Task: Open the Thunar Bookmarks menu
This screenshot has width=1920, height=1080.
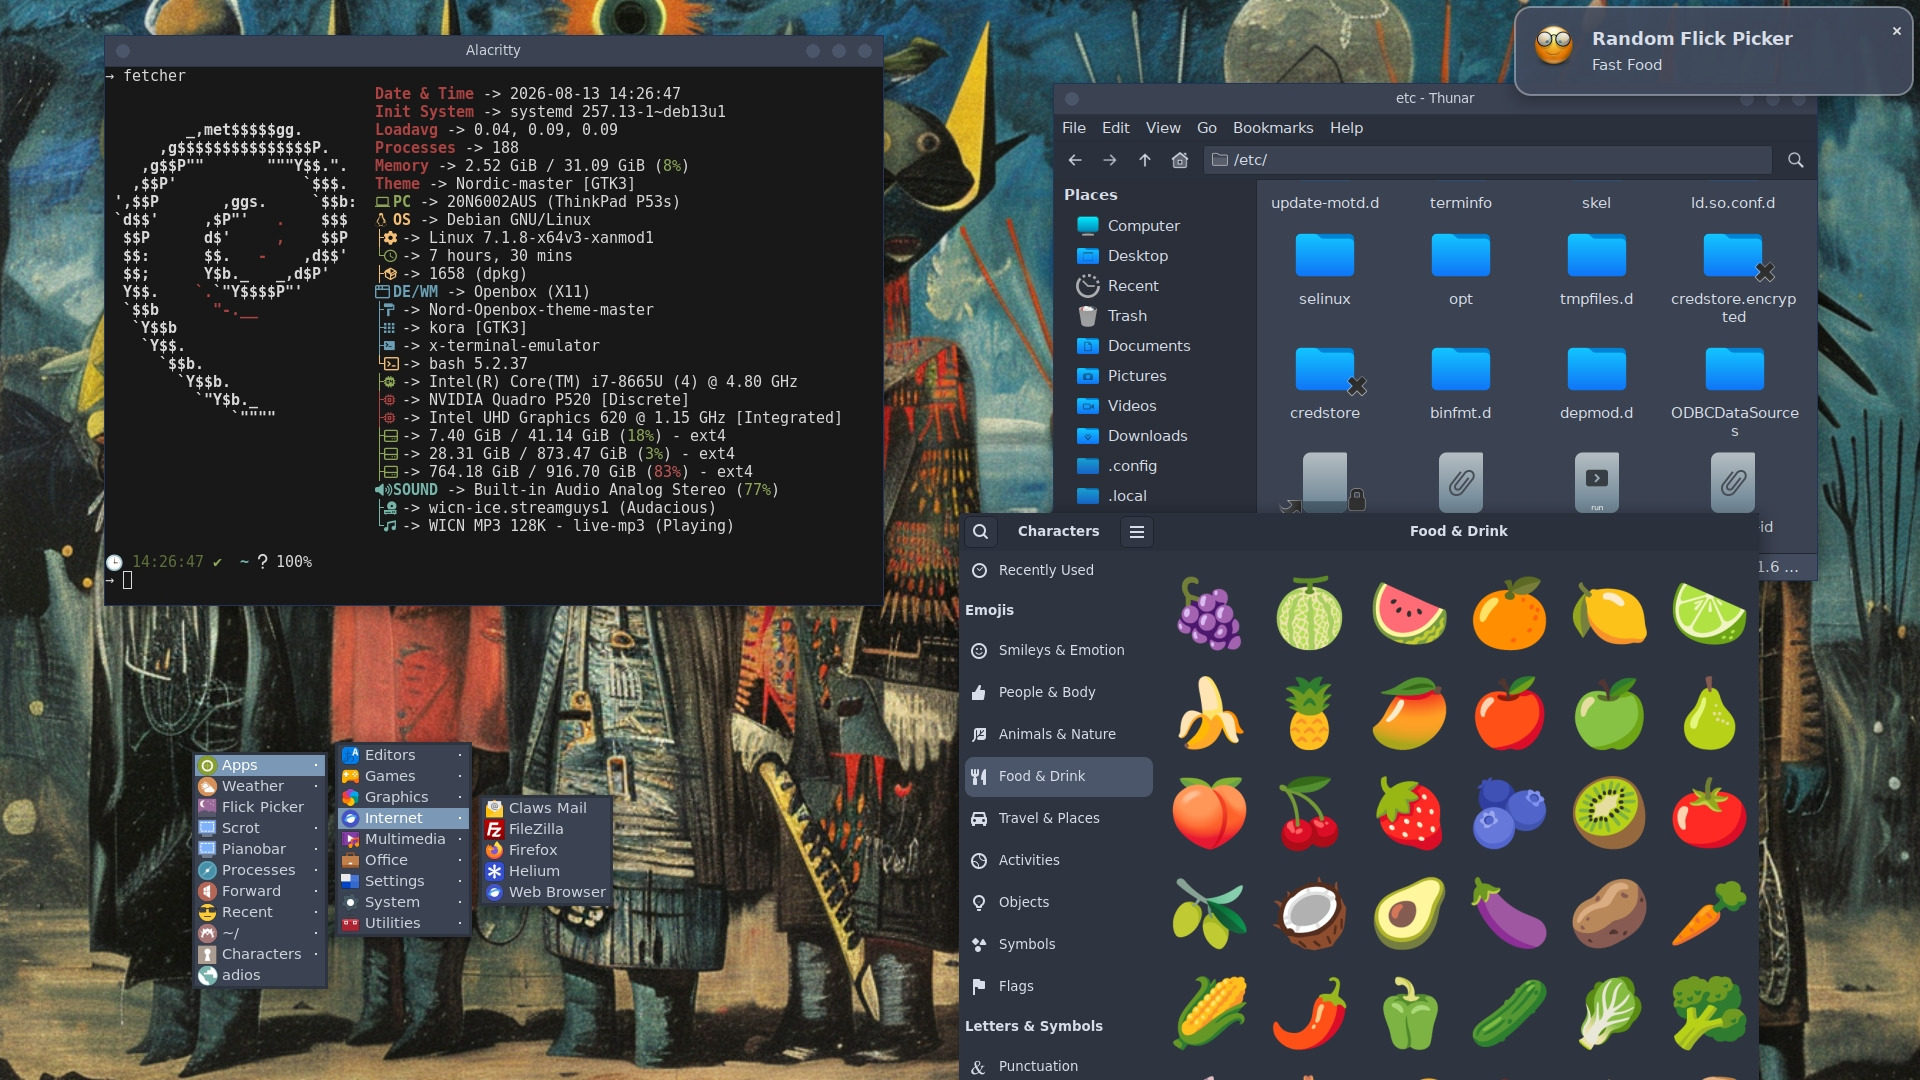Action: coord(1273,128)
